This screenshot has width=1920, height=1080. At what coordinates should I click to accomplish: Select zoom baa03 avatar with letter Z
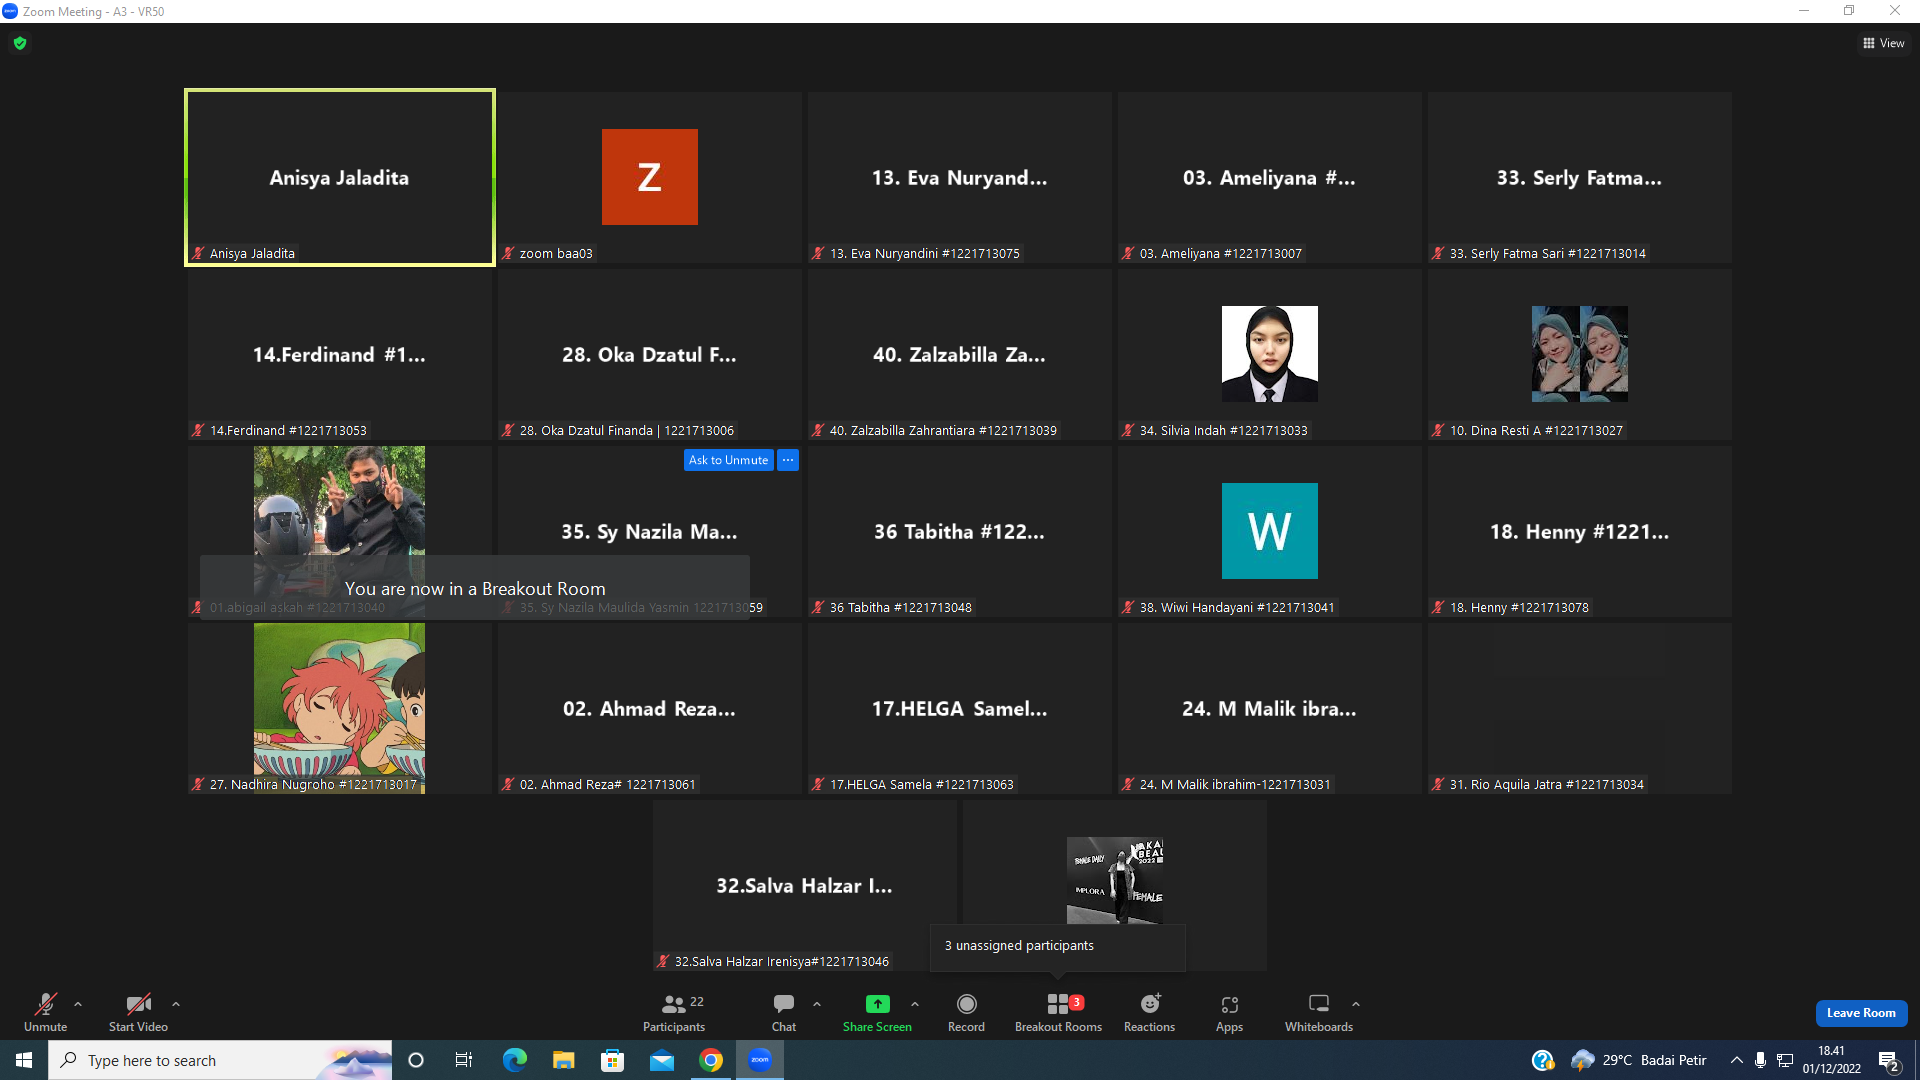coord(650,177)
